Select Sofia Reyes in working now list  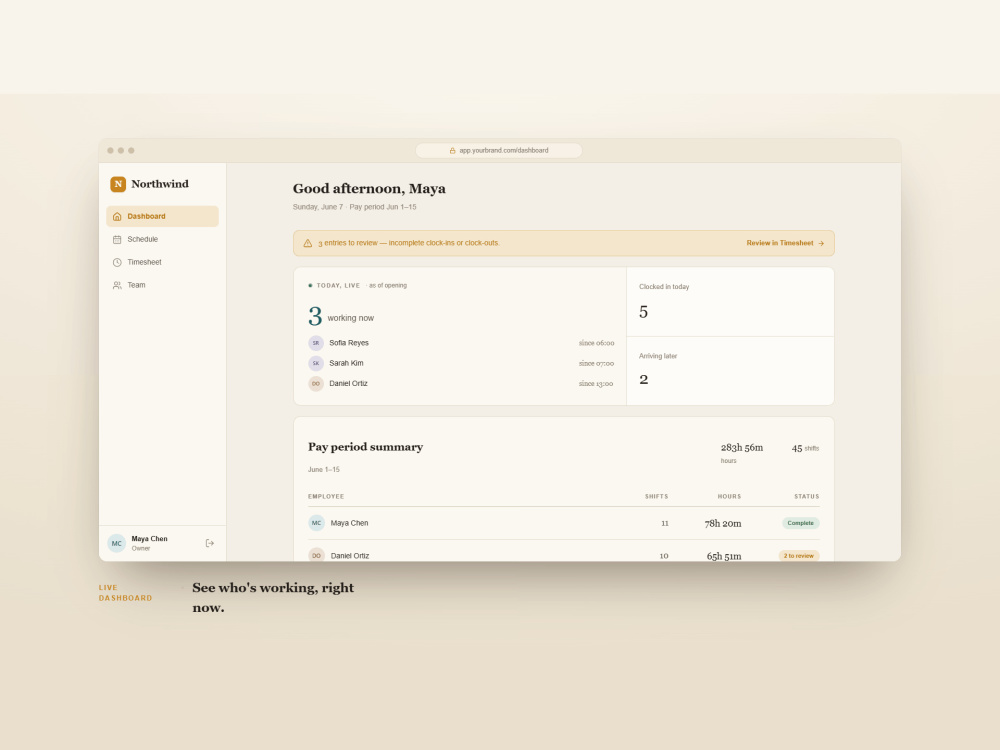point(461,343)
